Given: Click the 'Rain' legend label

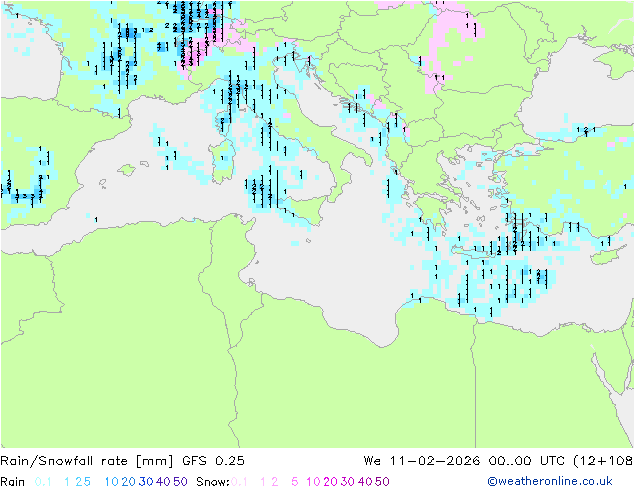Looking at the screenshot, I should [13, 482].
